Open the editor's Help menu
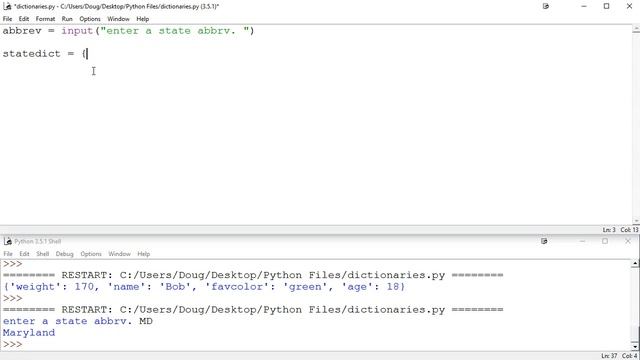The height and width of the screenshot is (360, 640). (x=142, y=19)
